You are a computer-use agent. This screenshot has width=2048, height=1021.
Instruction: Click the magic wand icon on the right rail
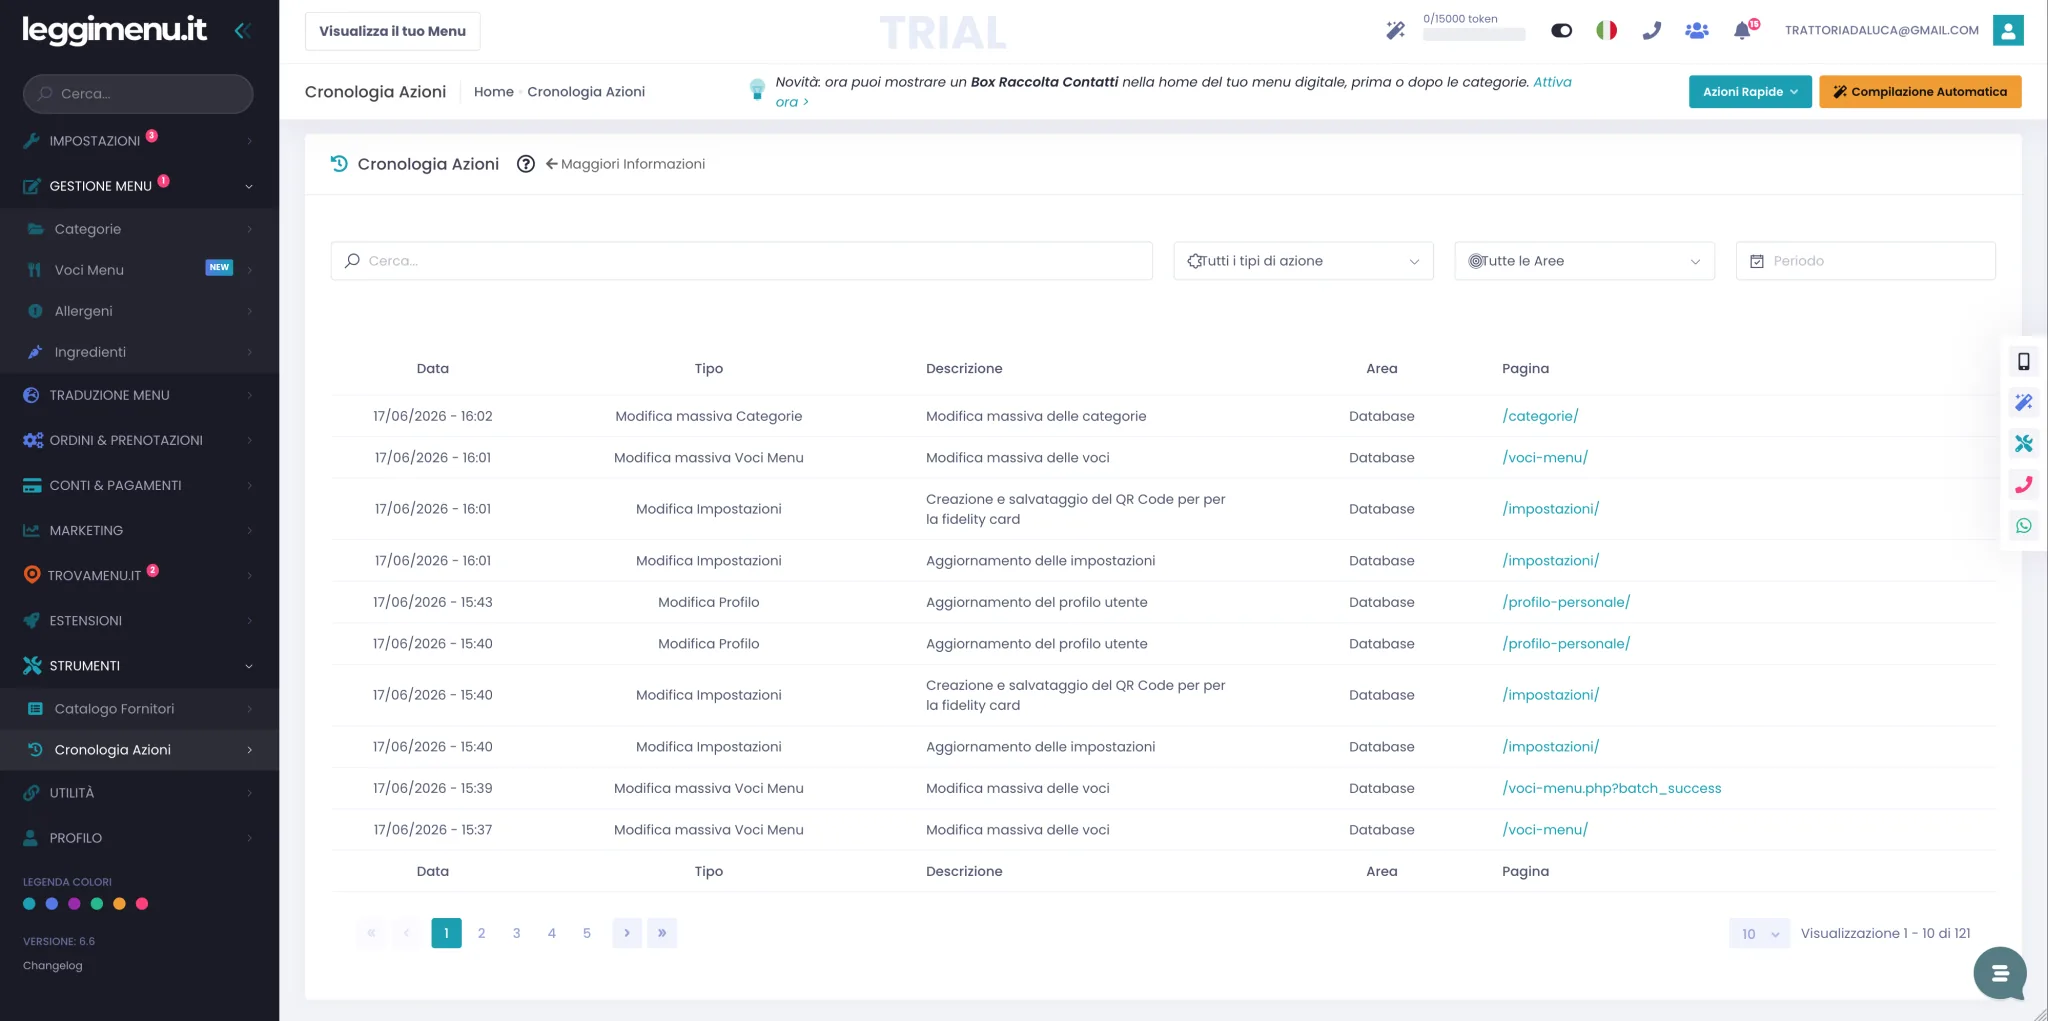pos(2023,402)
